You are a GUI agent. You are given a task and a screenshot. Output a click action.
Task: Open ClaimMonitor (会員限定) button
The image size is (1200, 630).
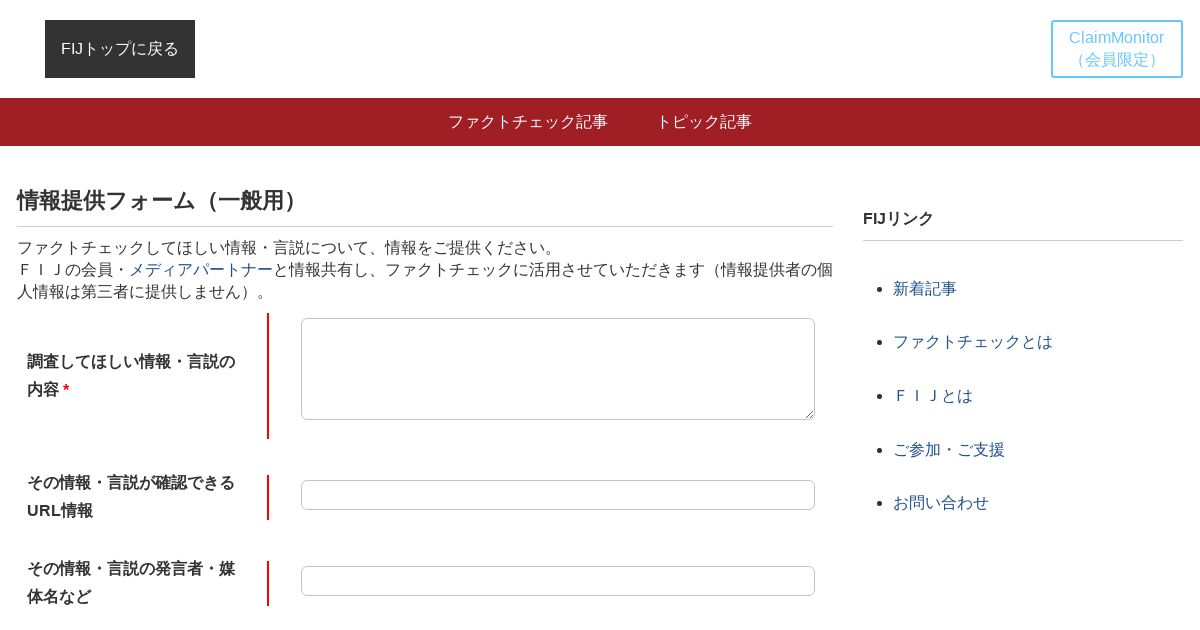click(1116, 49)
